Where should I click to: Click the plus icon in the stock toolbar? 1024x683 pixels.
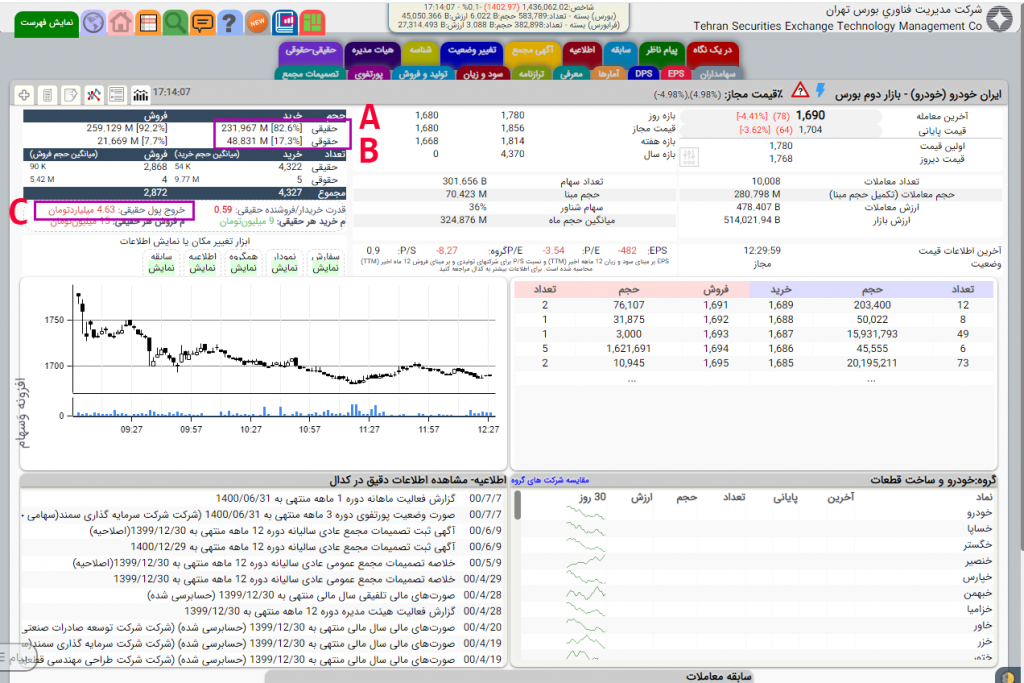[24, 94]
